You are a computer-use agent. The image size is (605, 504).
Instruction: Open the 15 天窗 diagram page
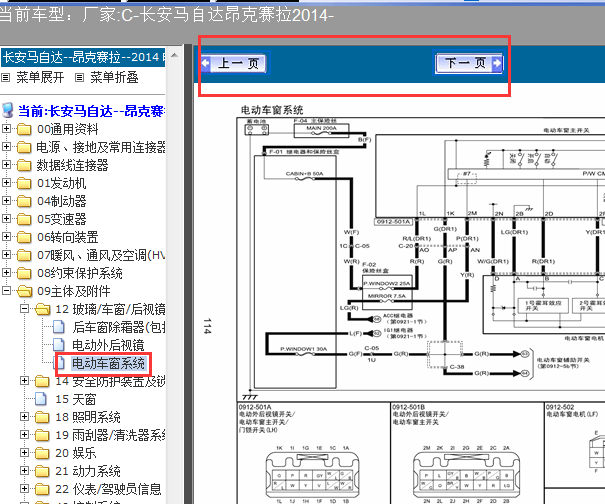pos(76,399)
